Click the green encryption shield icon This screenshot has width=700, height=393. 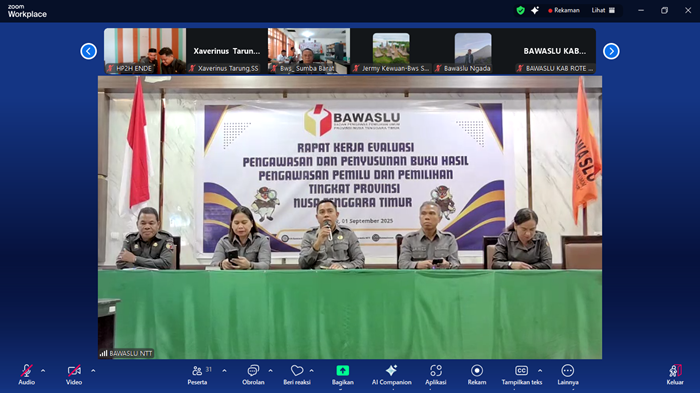coord(521,10)
